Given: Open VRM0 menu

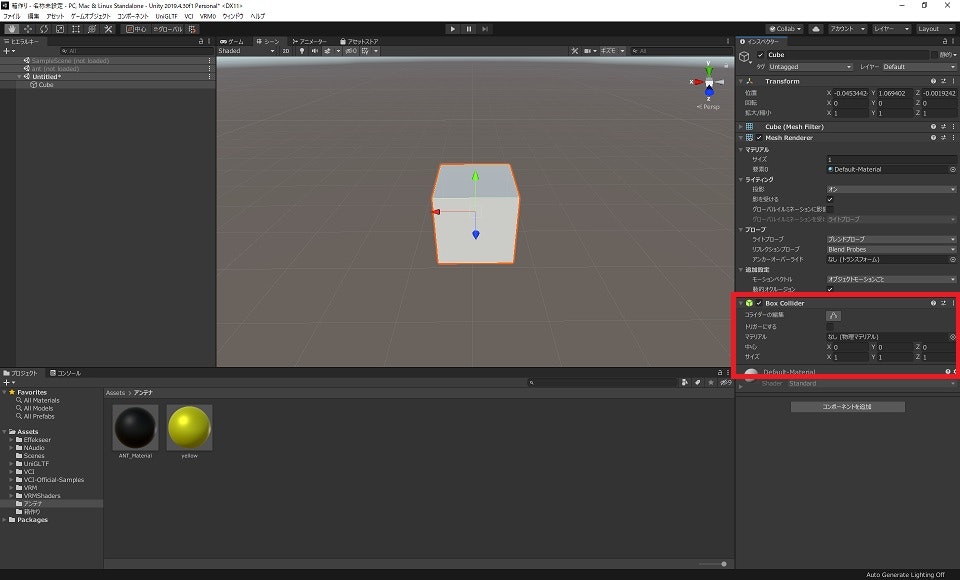Looking at the screenshot, I should [208, 17].
